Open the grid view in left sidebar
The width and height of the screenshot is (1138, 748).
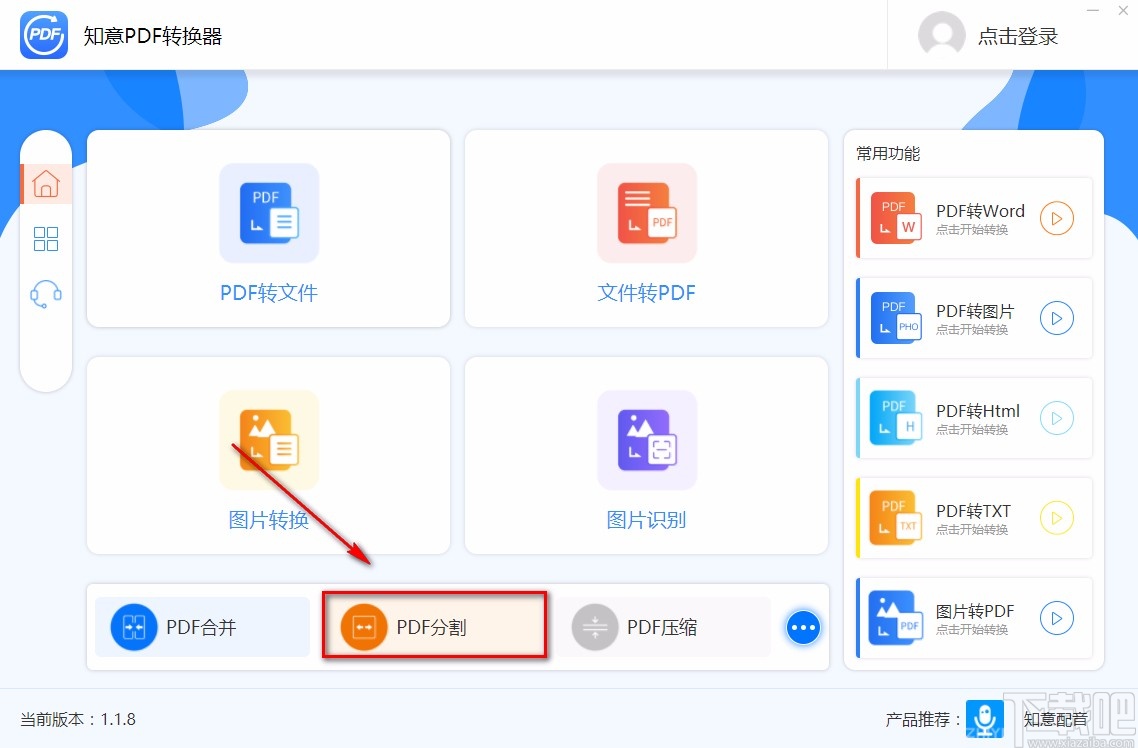click(x=46, y=238)
